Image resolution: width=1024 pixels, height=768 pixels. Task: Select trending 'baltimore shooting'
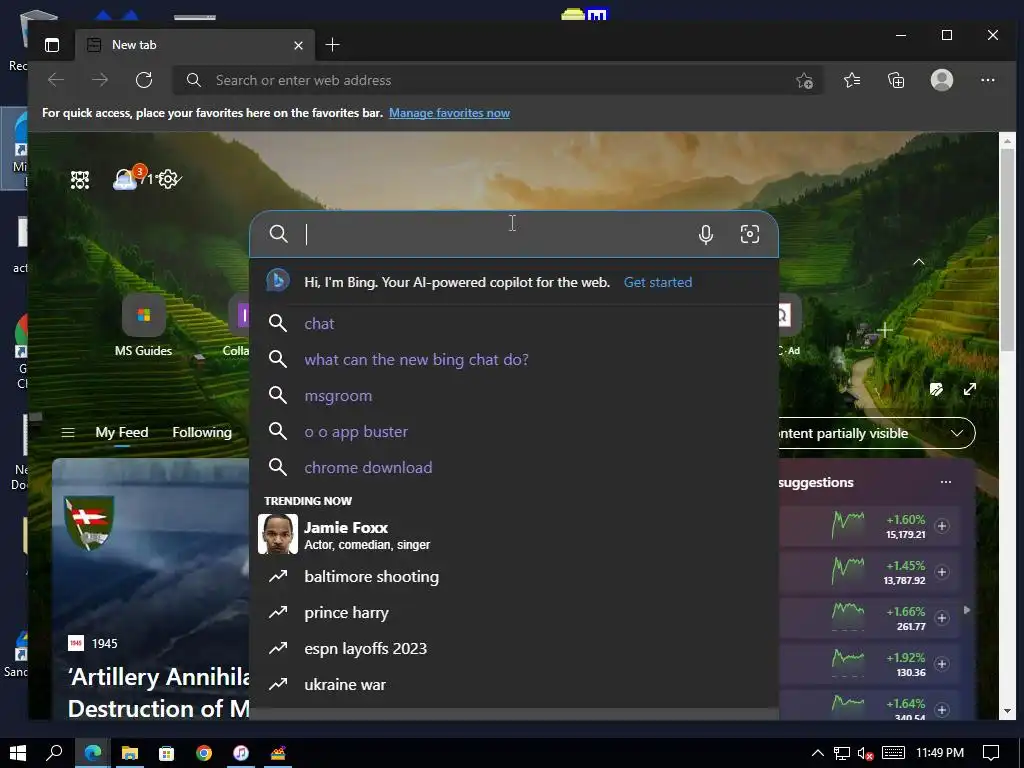click(514, 577)
